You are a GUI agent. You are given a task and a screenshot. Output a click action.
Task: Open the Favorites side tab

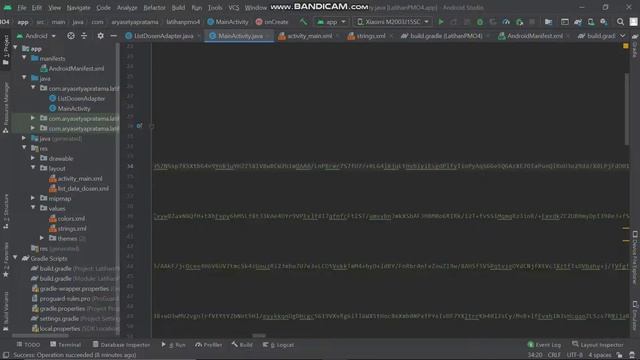tap(5, 260)
